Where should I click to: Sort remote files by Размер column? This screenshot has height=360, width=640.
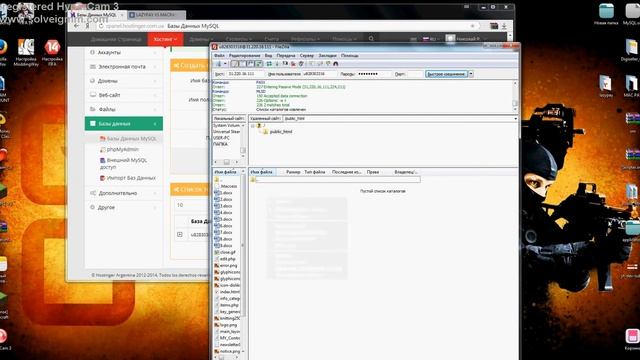pyautogui.click(x=293, y=172)
